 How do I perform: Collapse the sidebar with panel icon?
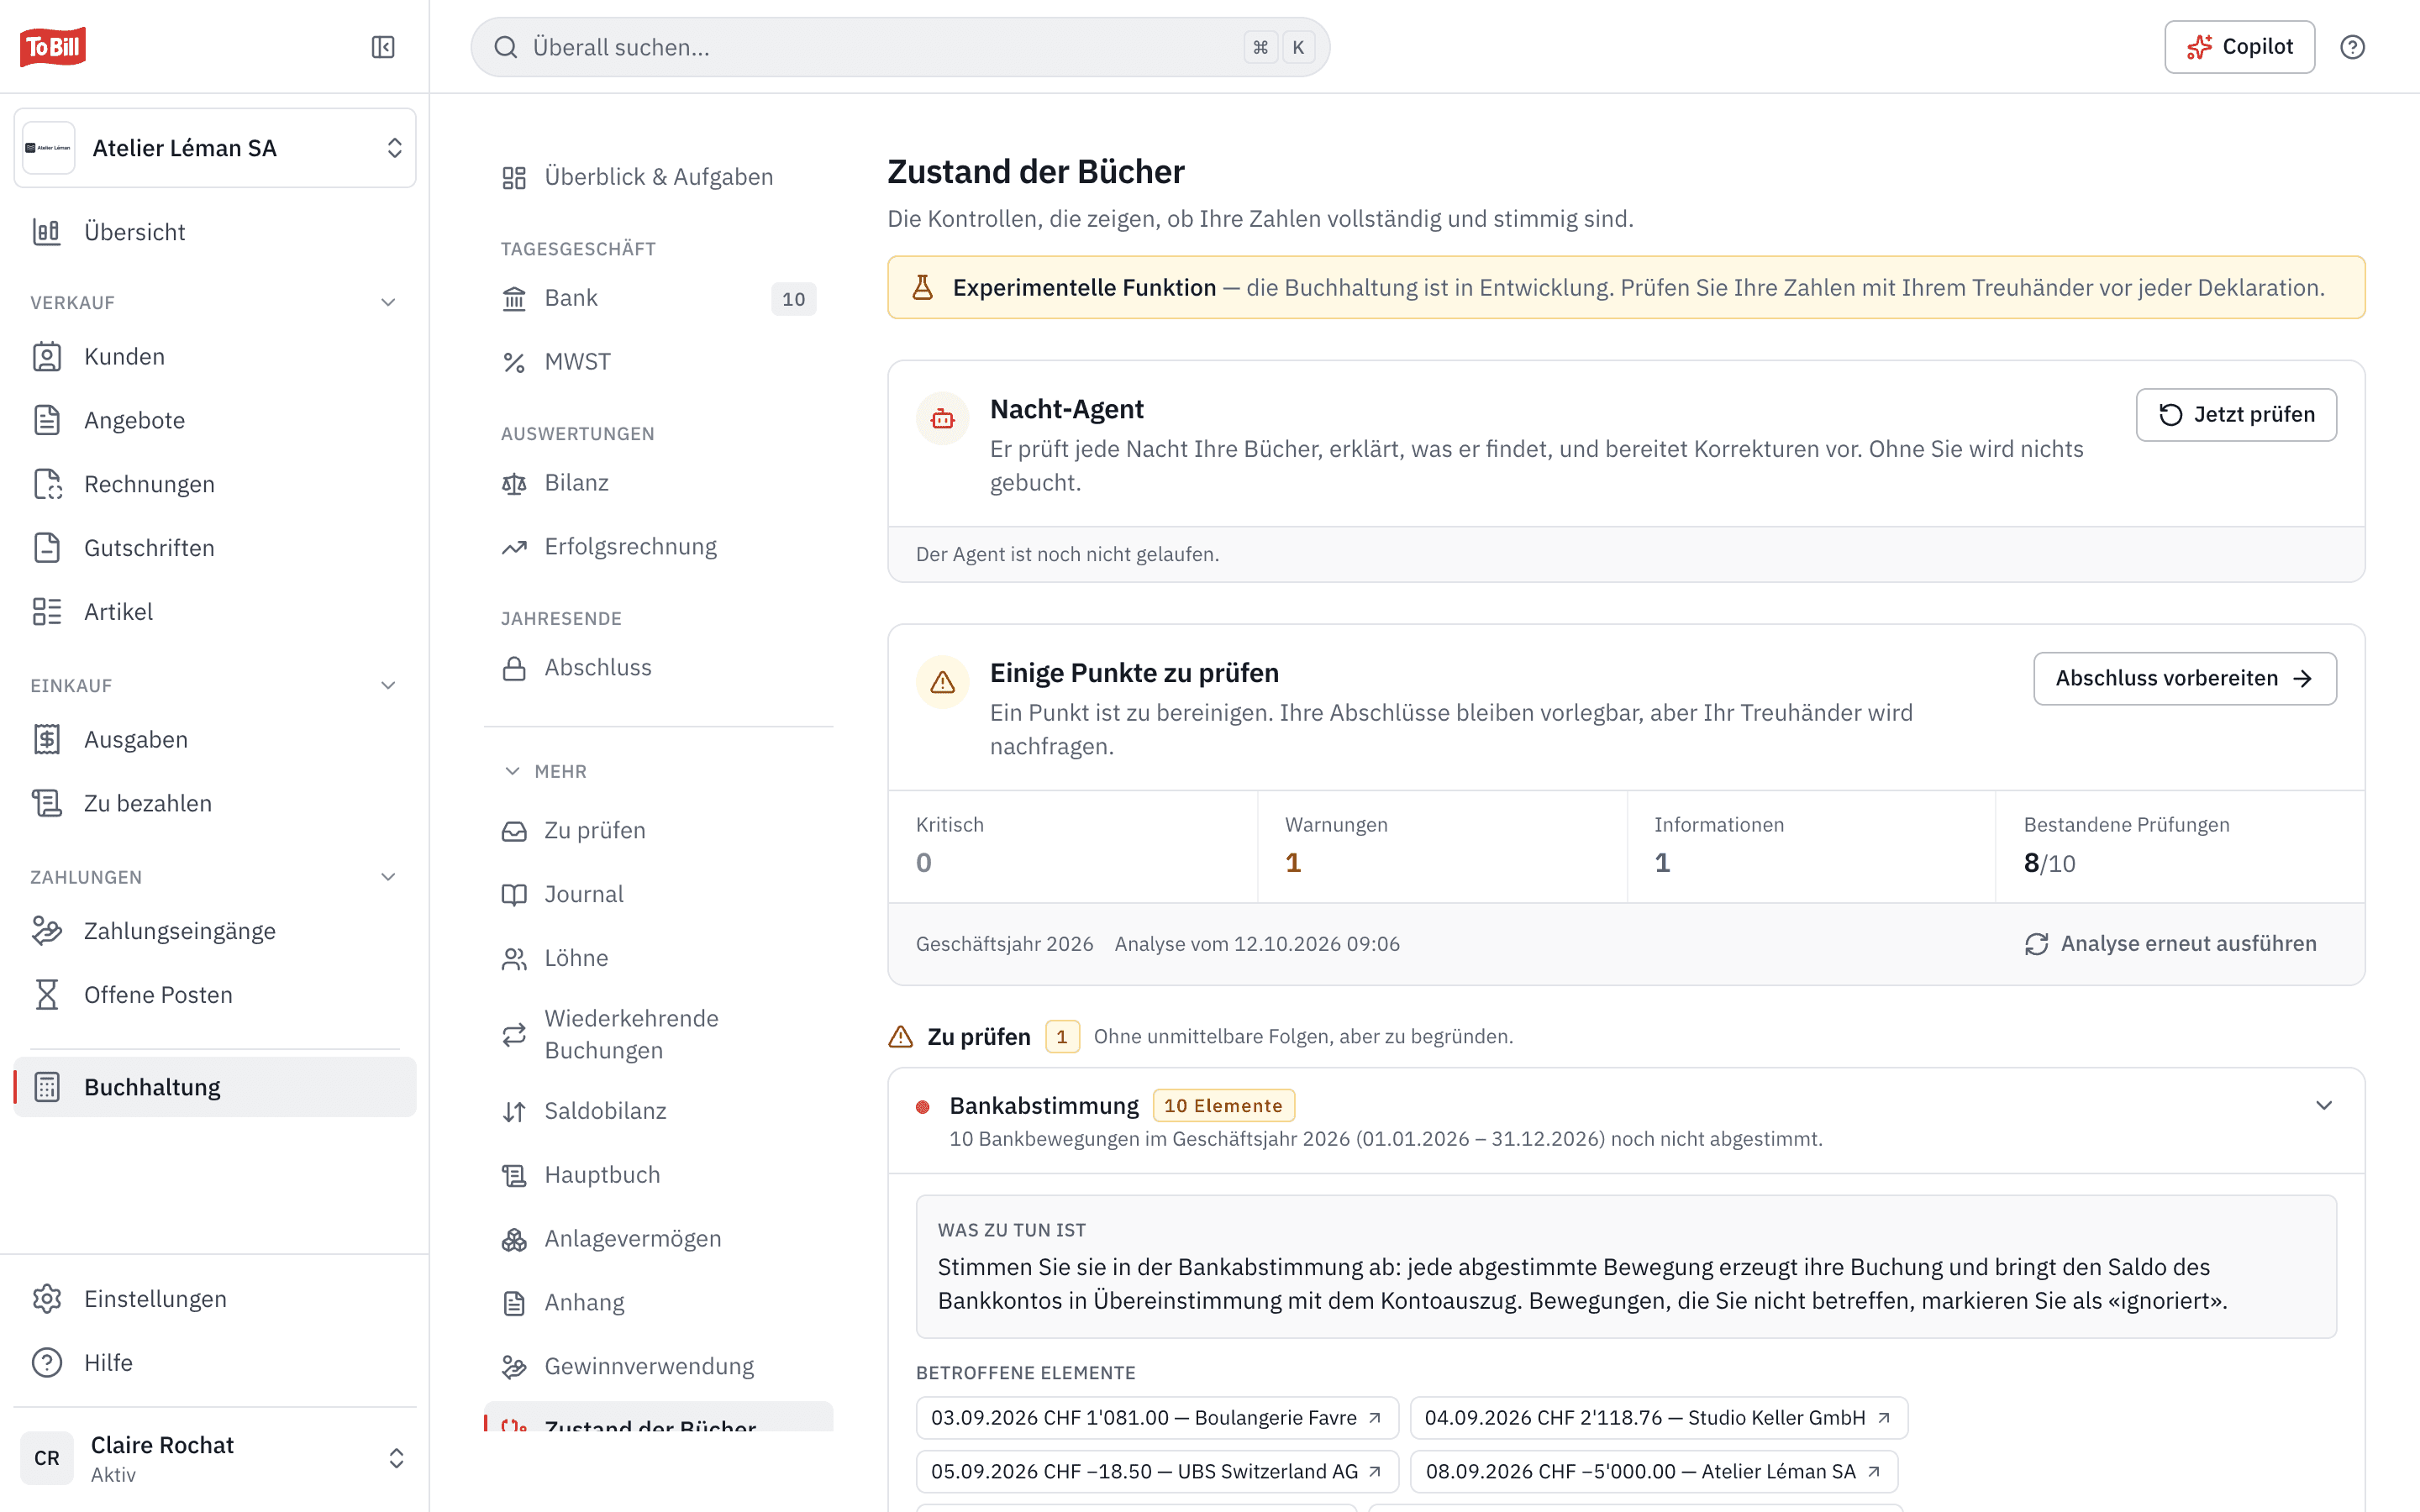click(383, 47)
